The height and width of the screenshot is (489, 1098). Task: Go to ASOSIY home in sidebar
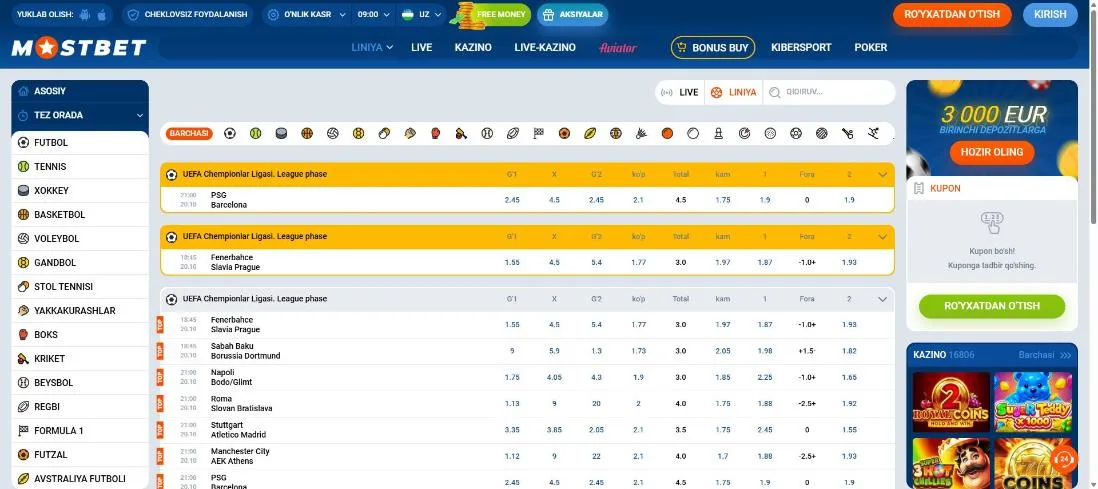80,91
